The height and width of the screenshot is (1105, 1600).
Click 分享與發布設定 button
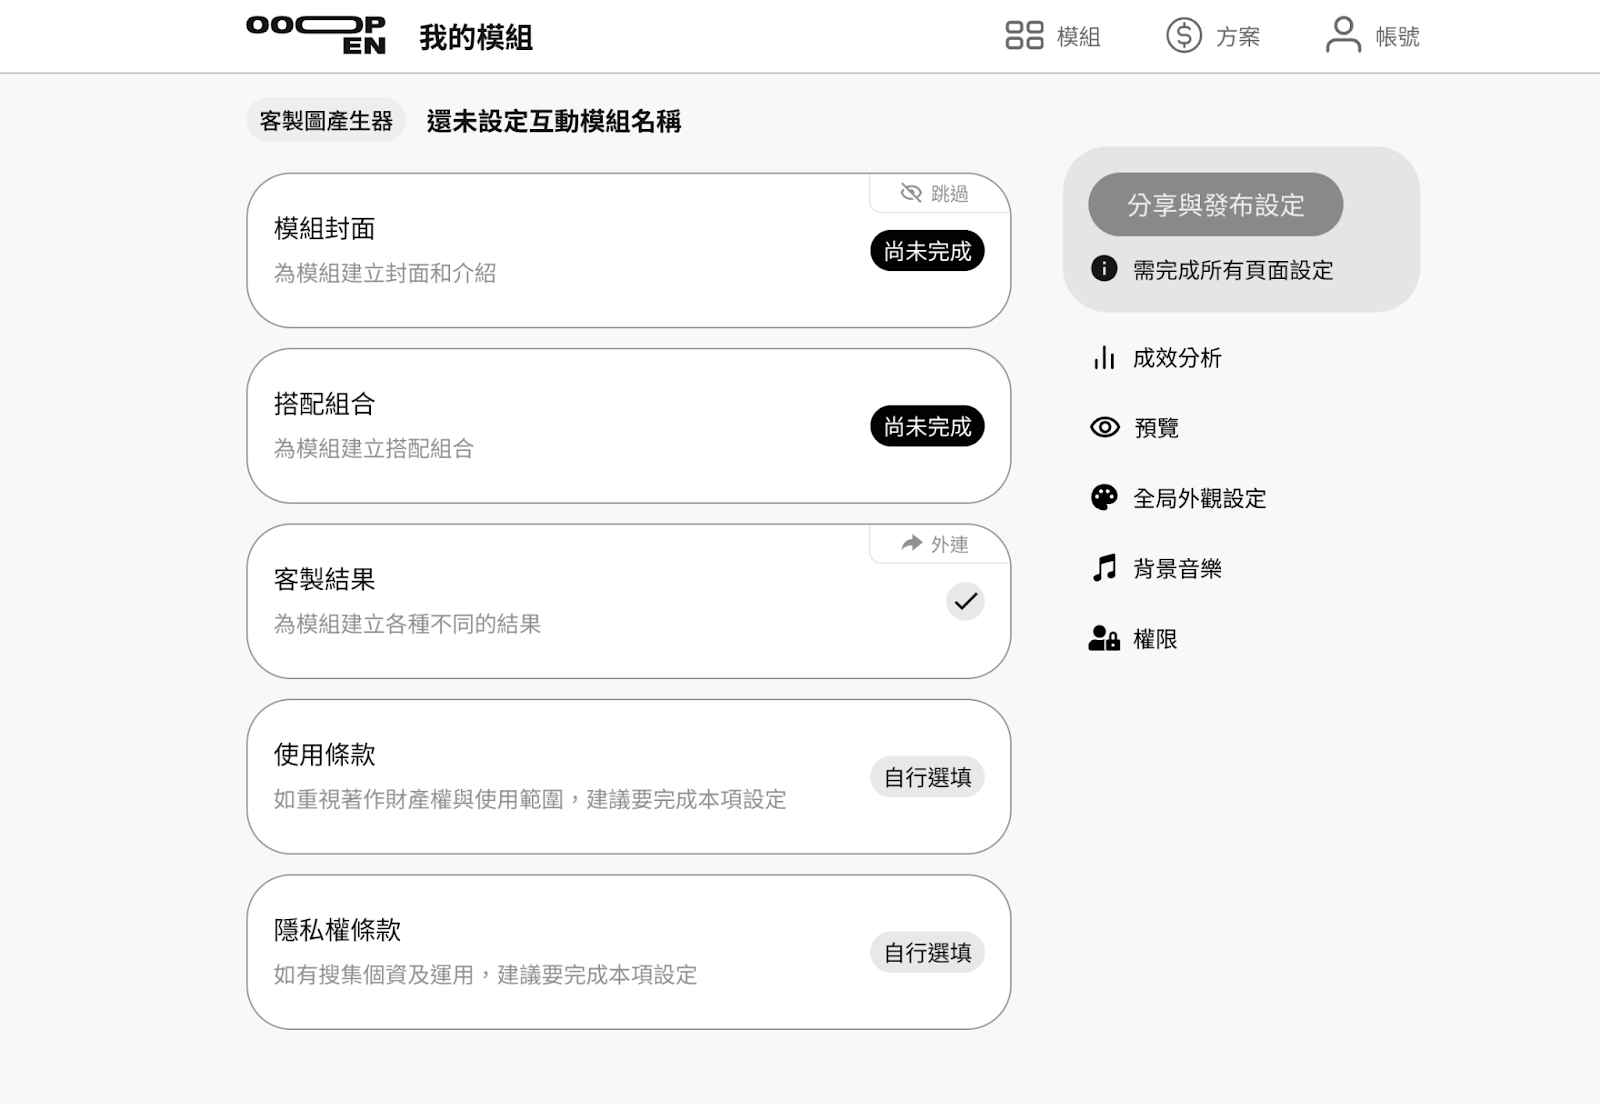pos(1215,205)
